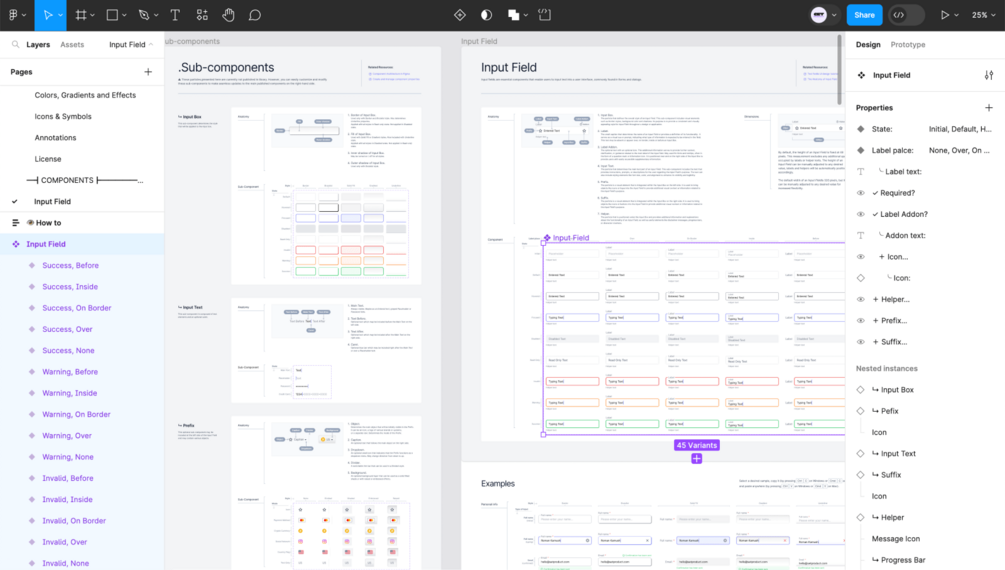
Task: Click the crop-style icon in top toolbar
Action: click(x=544, y=15)
